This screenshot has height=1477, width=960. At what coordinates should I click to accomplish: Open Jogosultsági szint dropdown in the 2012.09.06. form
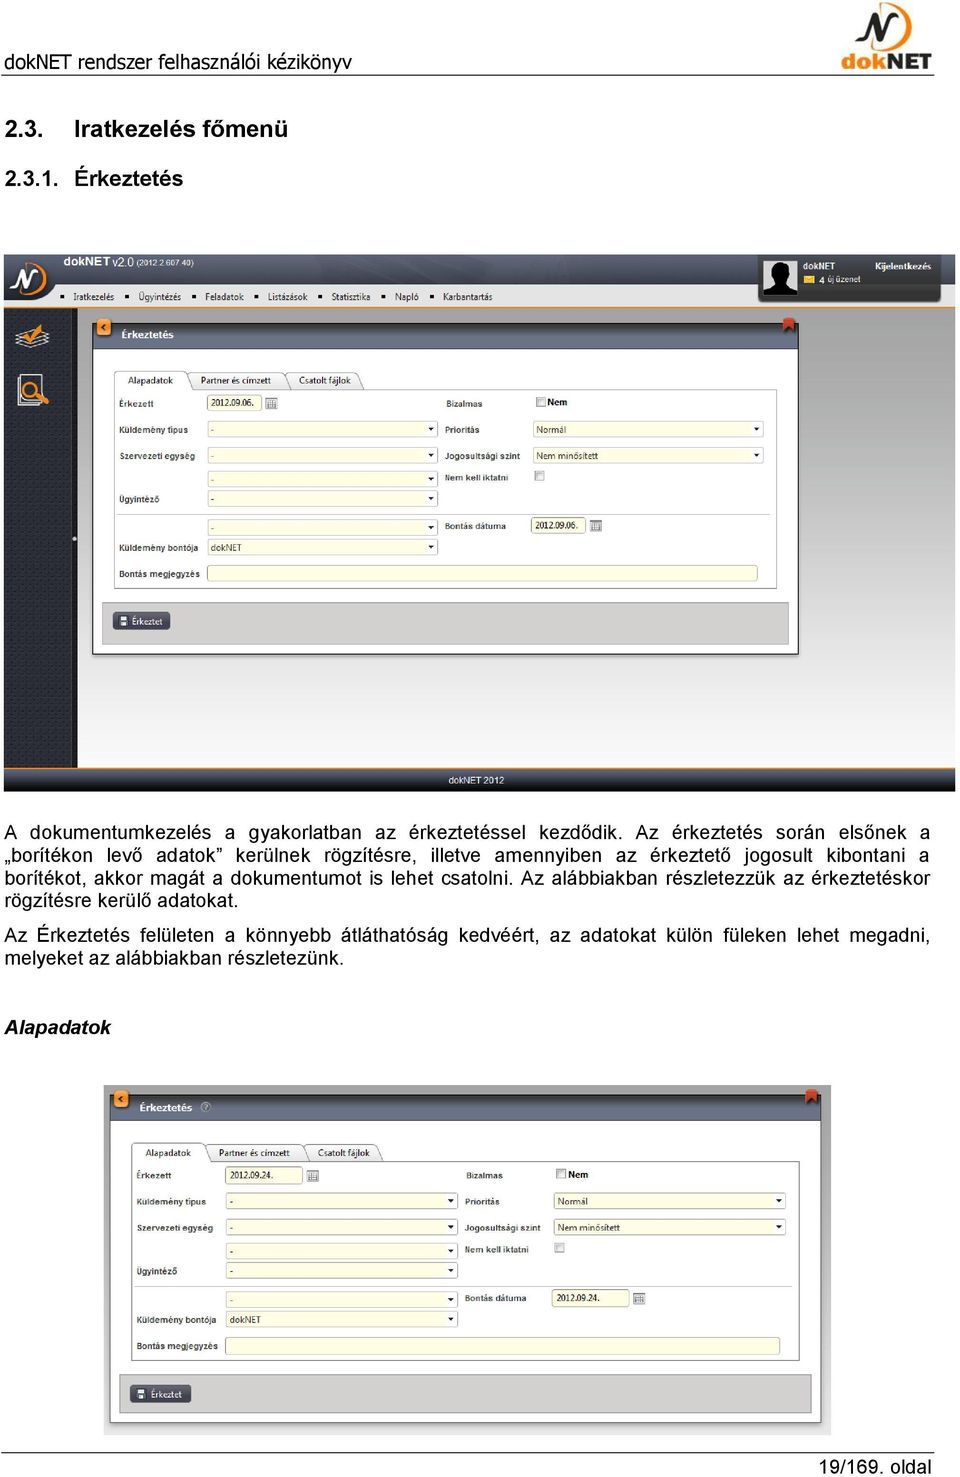(x=648, y=456)
